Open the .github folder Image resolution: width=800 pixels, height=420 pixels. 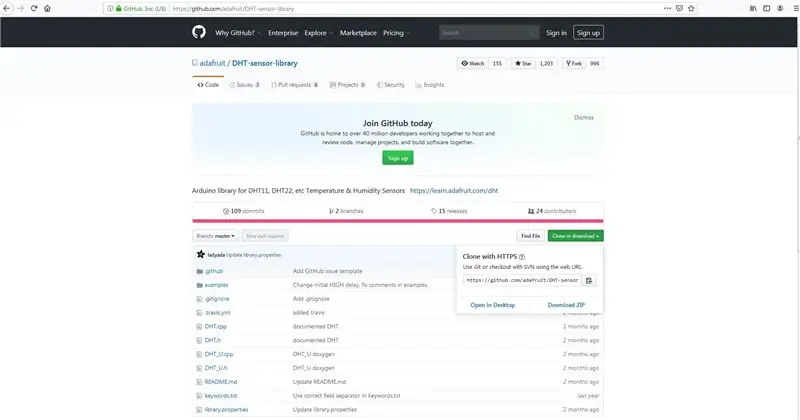(x=214, y=271)
